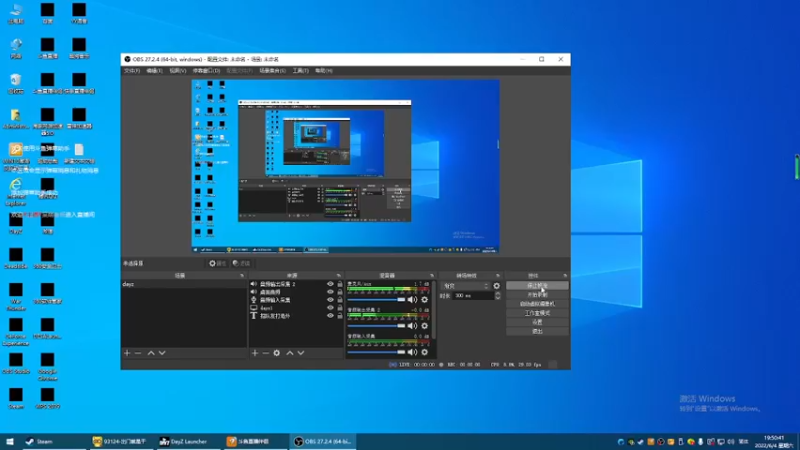
Task: Move source up in the Sources dock
Action: 290,353
